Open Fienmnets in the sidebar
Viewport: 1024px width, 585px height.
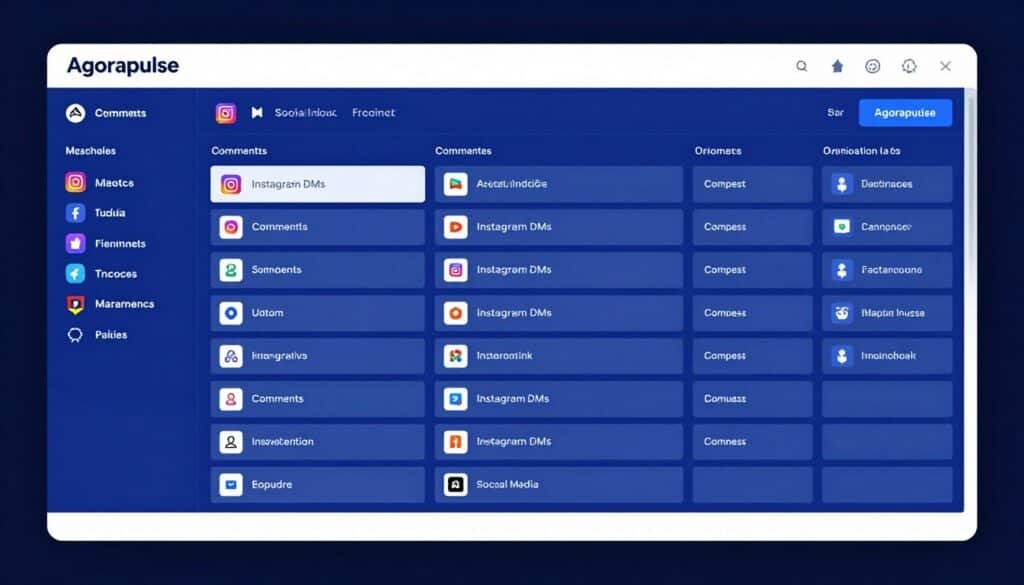120,244
